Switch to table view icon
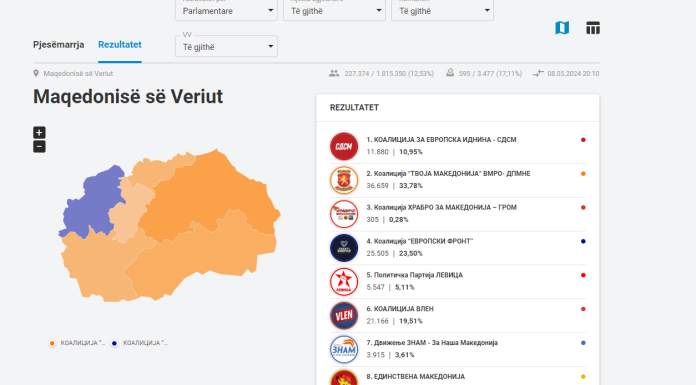Screen dimensions: 696x385 [593, 28]
